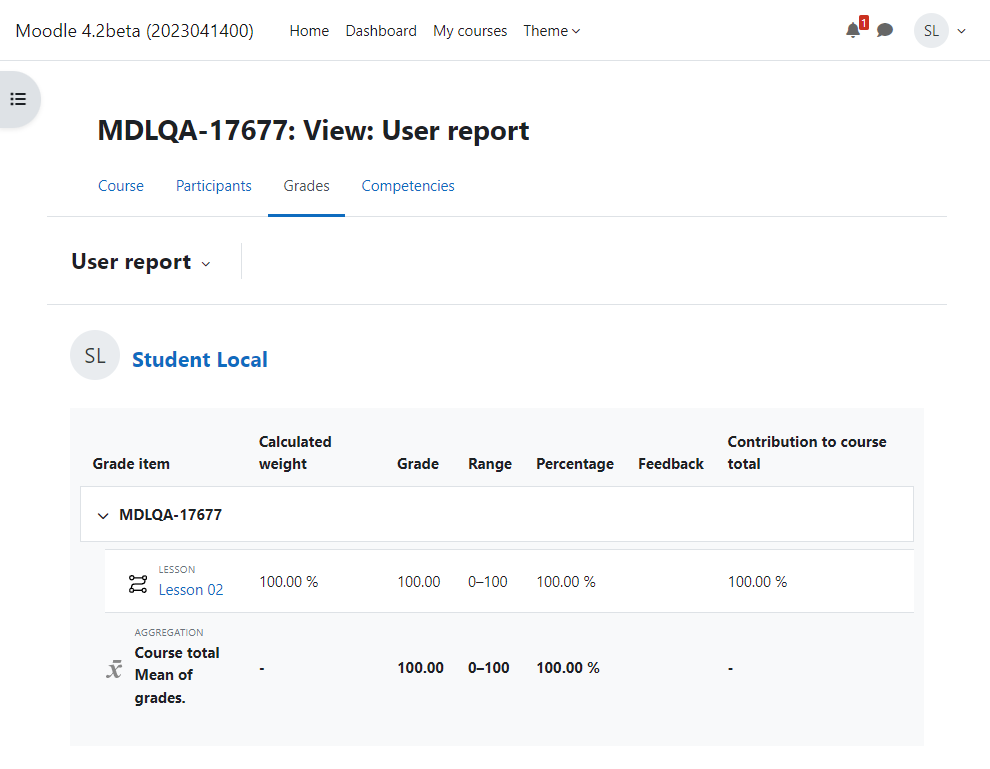The width and height of the screenshot is (990, 769).
Task: Click the Student Local profile avatar
Action: [x=95, y=355]
